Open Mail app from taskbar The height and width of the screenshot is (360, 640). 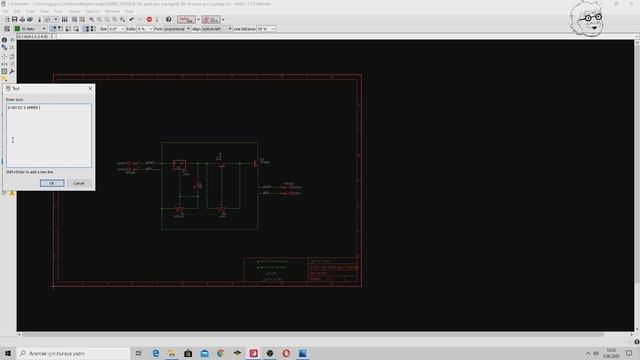tap(204, 353)
